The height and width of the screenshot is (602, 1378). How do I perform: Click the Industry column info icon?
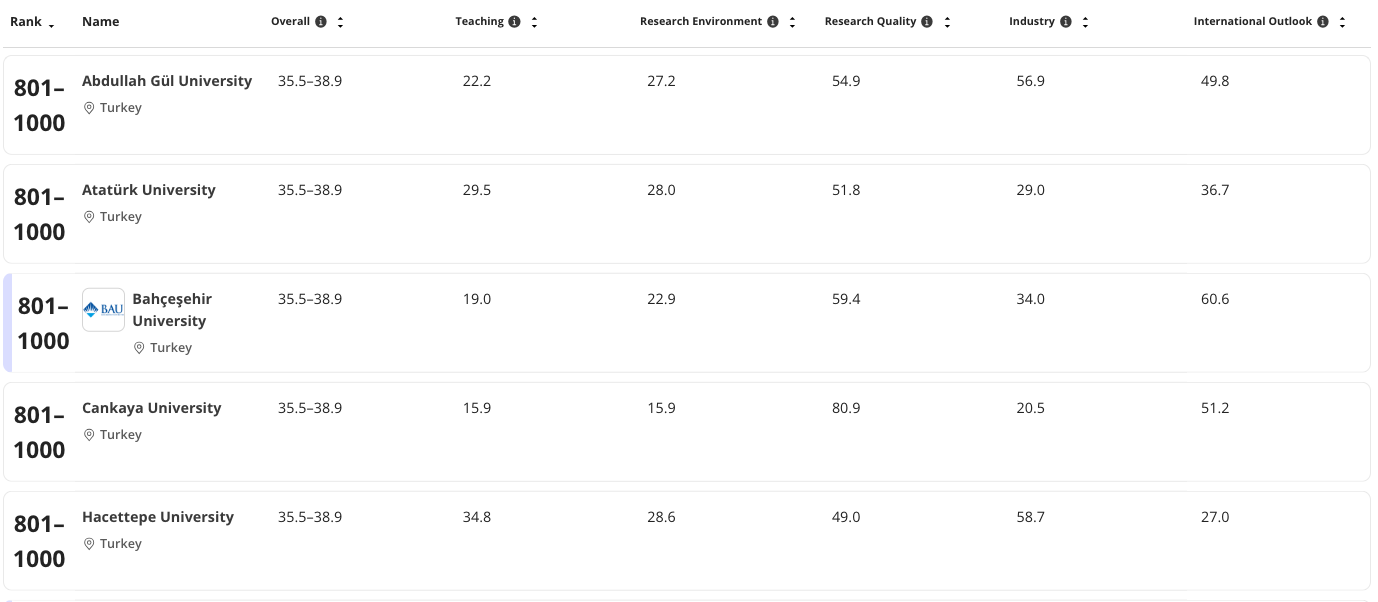(1066, 22)
